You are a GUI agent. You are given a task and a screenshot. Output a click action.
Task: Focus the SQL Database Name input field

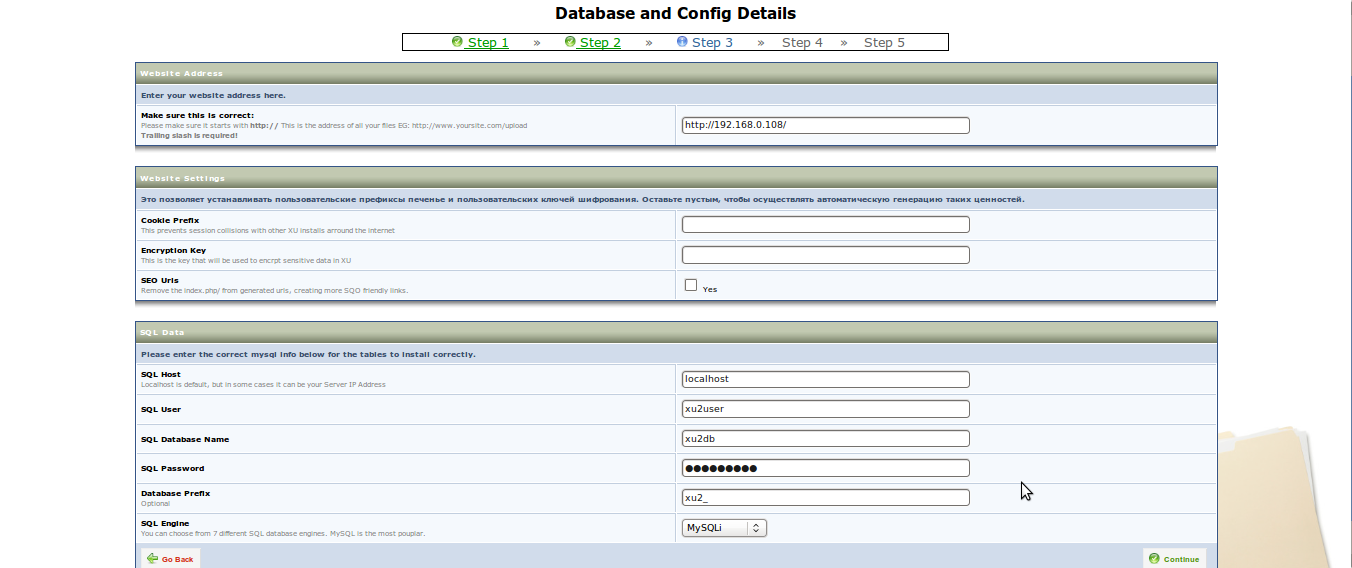(826, 438)
